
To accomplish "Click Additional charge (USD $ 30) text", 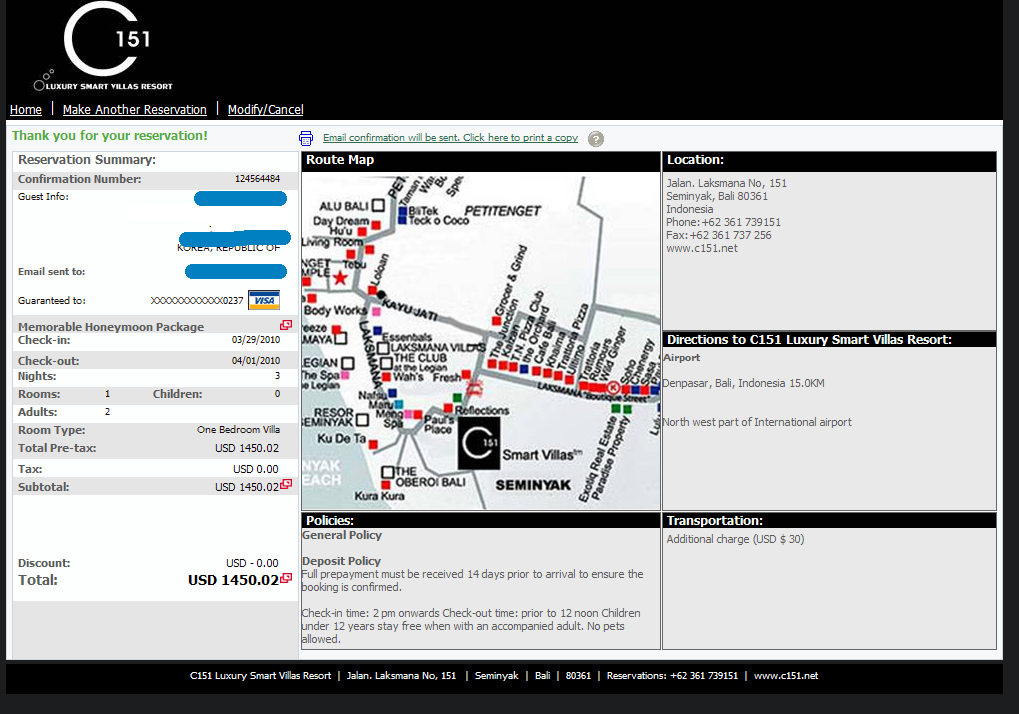I will 735,539.
